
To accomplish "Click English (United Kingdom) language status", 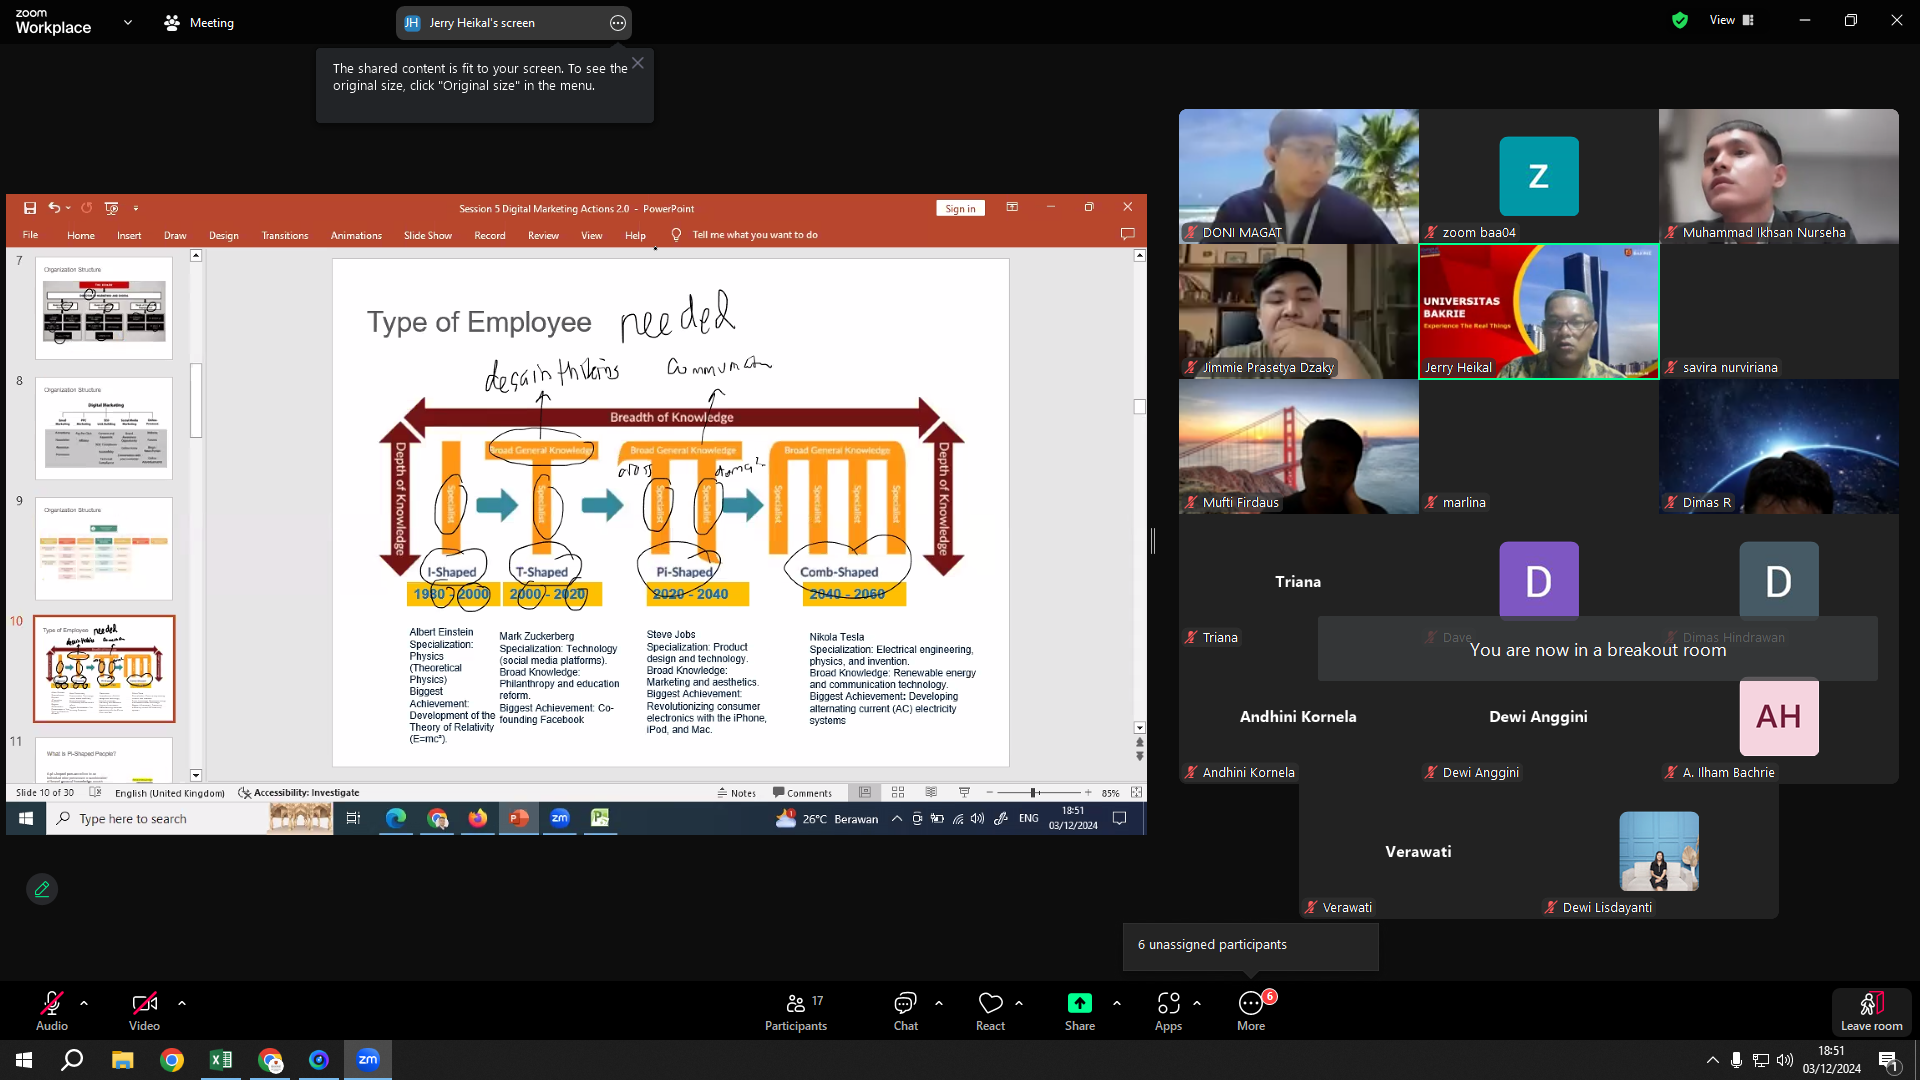I will 170,793.
